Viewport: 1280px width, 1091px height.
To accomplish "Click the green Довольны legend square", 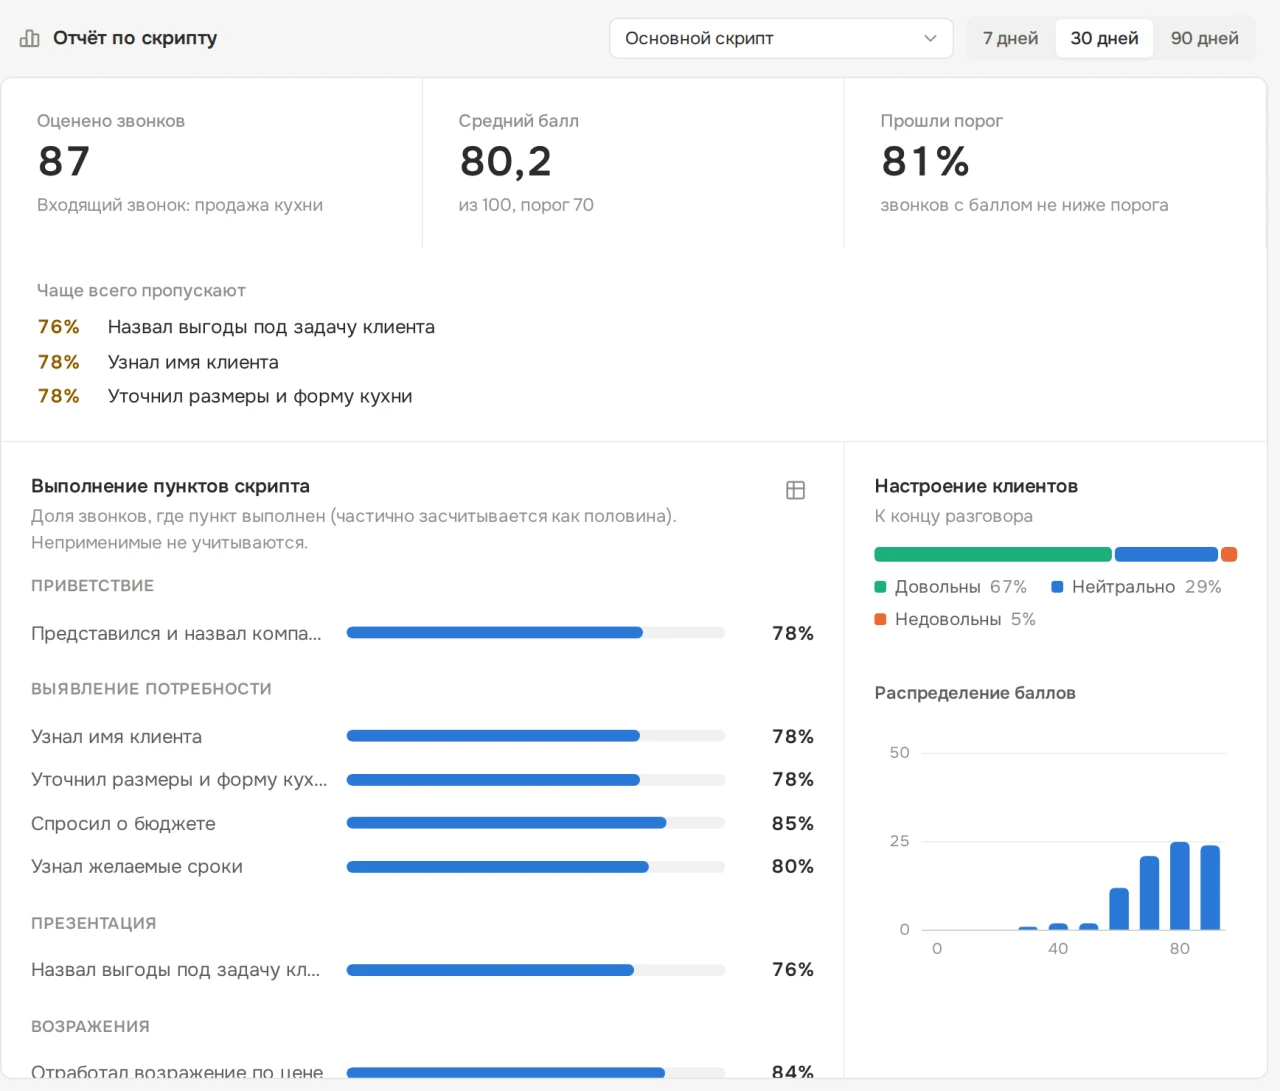I will (881, 587).
